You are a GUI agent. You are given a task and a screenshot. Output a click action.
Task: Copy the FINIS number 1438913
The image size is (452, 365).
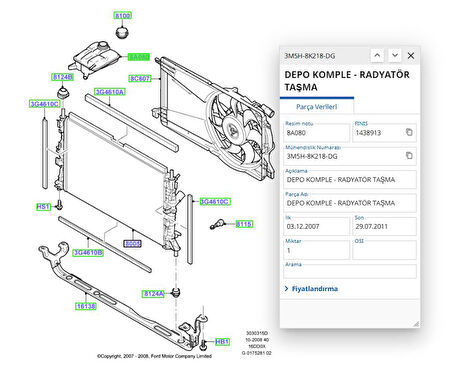pyautogui.click(x=409, y=132)
